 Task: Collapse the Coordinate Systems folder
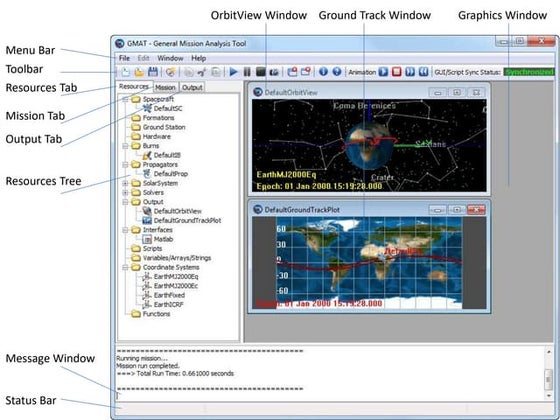(x=125, y=268)
